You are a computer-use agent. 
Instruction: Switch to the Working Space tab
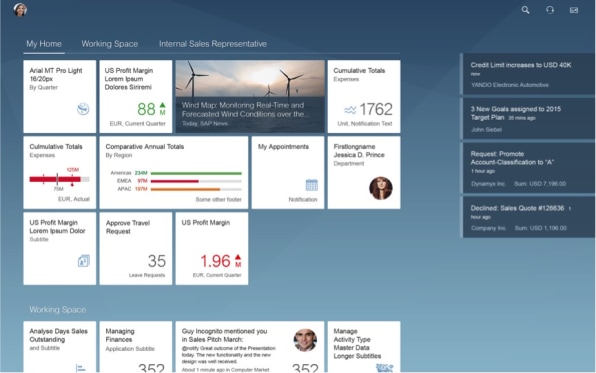tap(109, 44)
